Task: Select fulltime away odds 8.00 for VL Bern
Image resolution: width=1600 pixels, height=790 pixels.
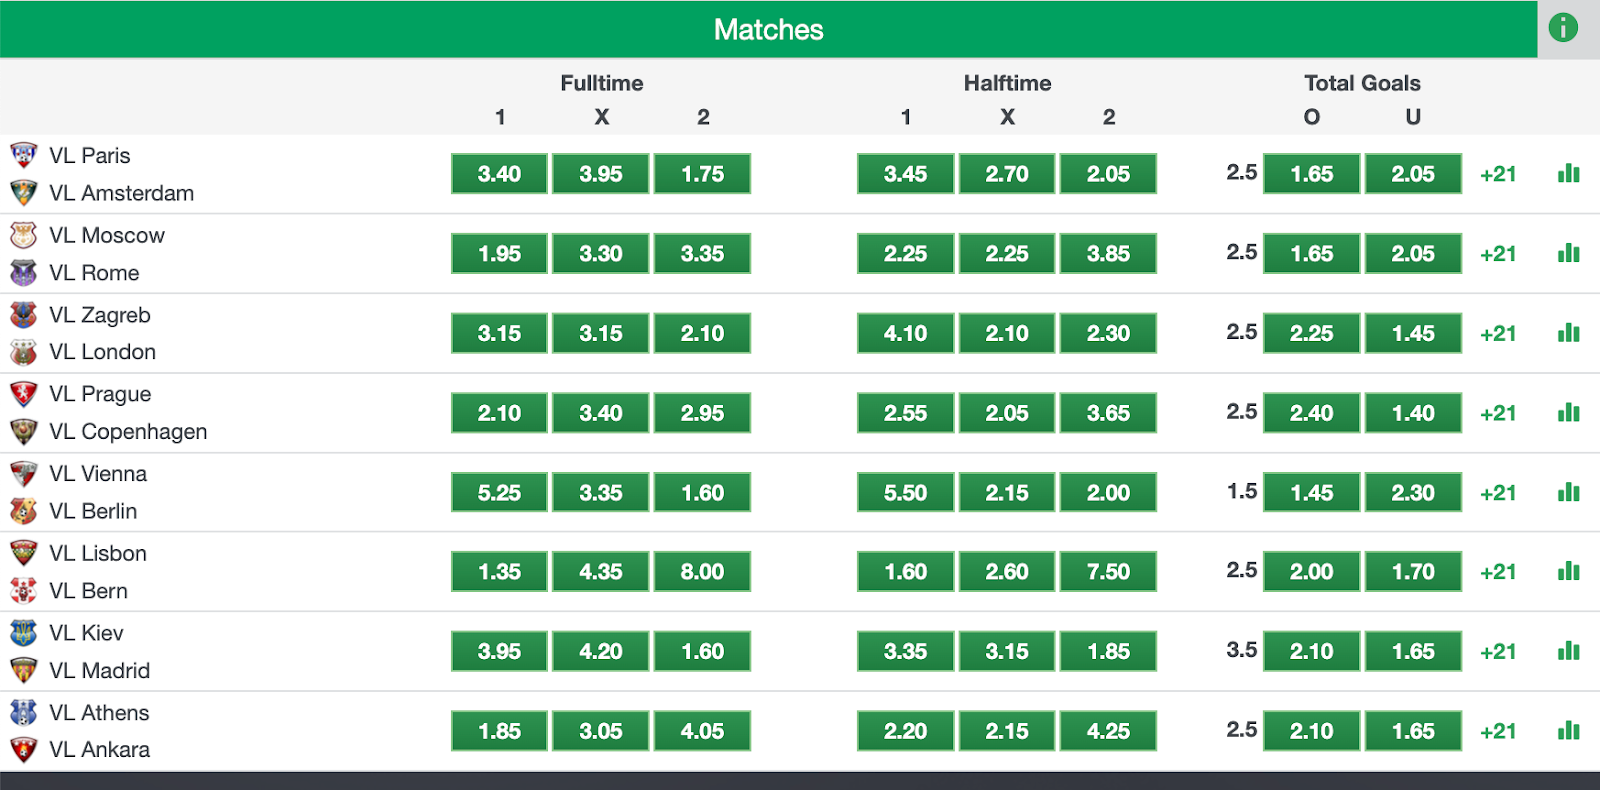Action: tap(702, 571)
